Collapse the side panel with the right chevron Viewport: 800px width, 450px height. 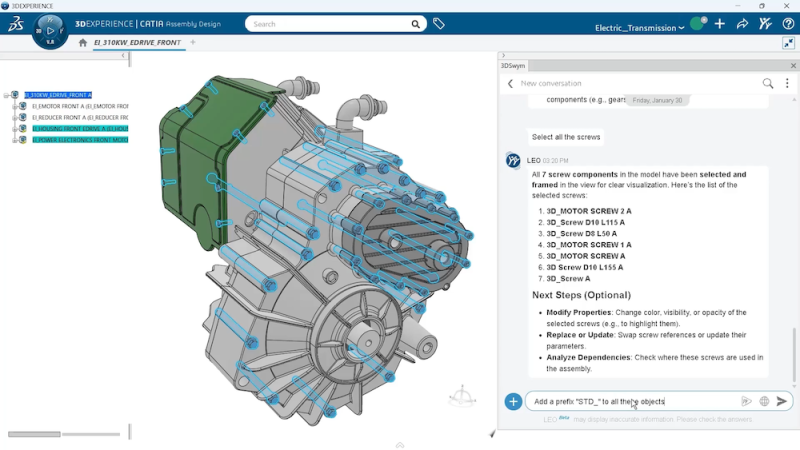point(504,56)
